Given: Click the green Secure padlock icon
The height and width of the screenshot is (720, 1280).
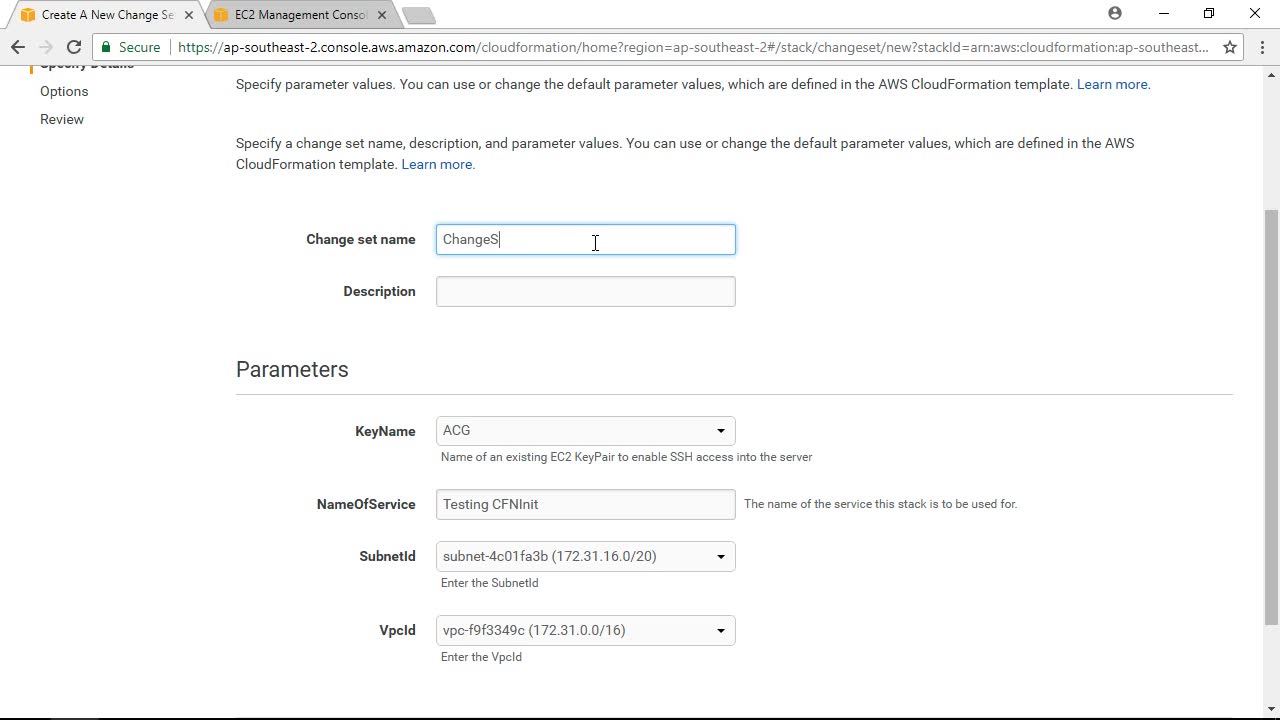Looking at the screenshot, I should tap(106, 47).
